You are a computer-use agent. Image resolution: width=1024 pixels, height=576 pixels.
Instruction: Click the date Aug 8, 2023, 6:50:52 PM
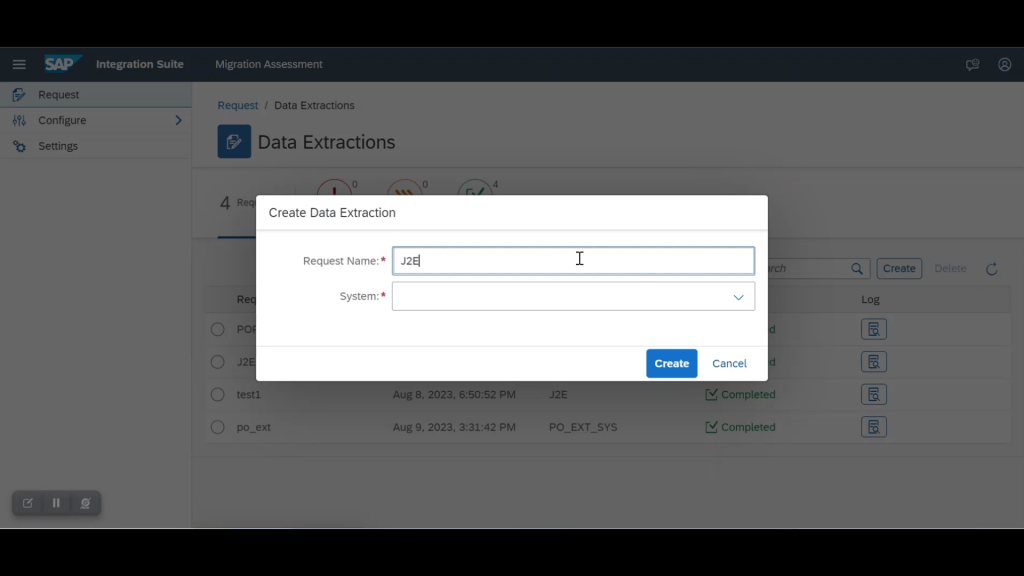coord(454,394)
